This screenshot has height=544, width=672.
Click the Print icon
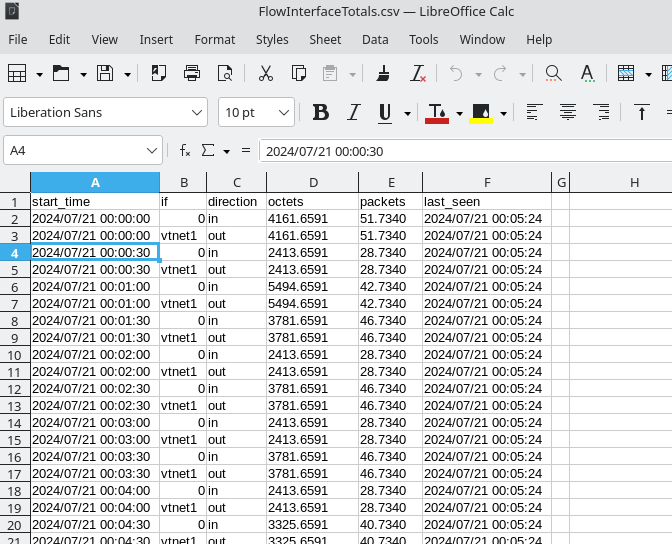tap(192, 74)
